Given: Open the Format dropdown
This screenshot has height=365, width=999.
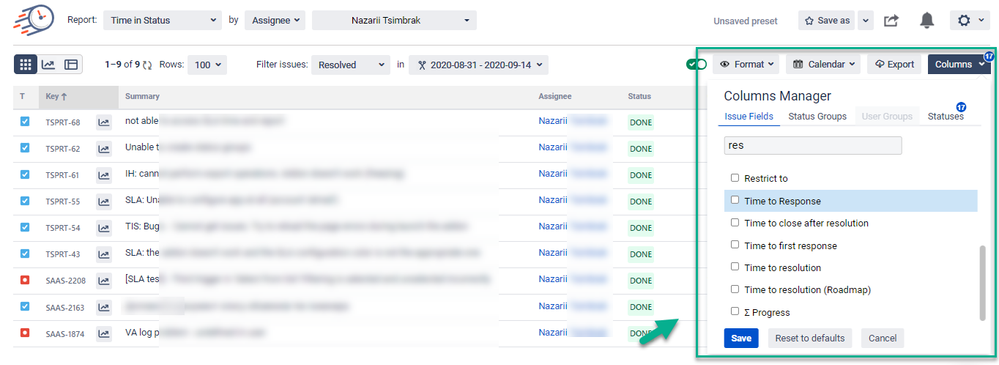Looking at the screenshot, I should (x=746, y=64).
